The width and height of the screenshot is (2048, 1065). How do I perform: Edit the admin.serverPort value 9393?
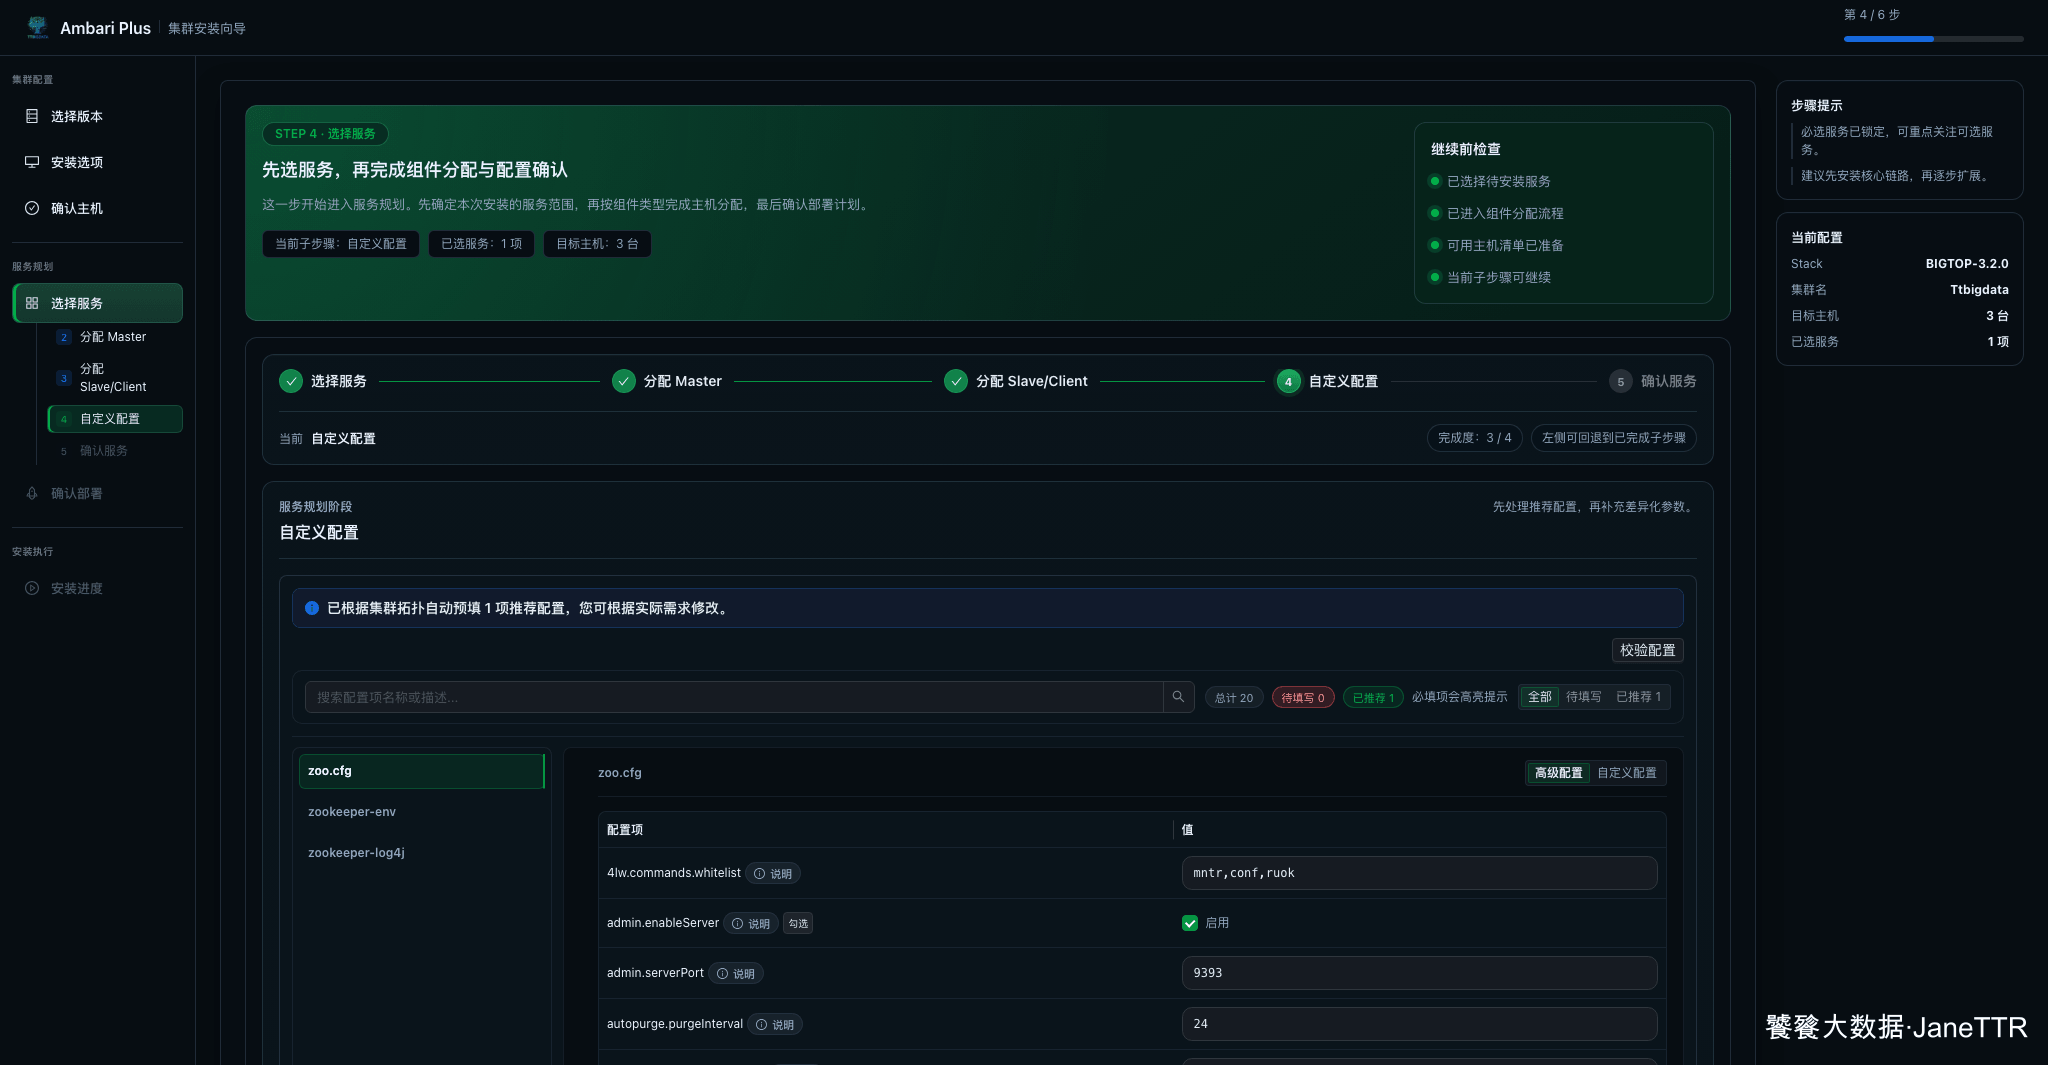(1419, 973)
